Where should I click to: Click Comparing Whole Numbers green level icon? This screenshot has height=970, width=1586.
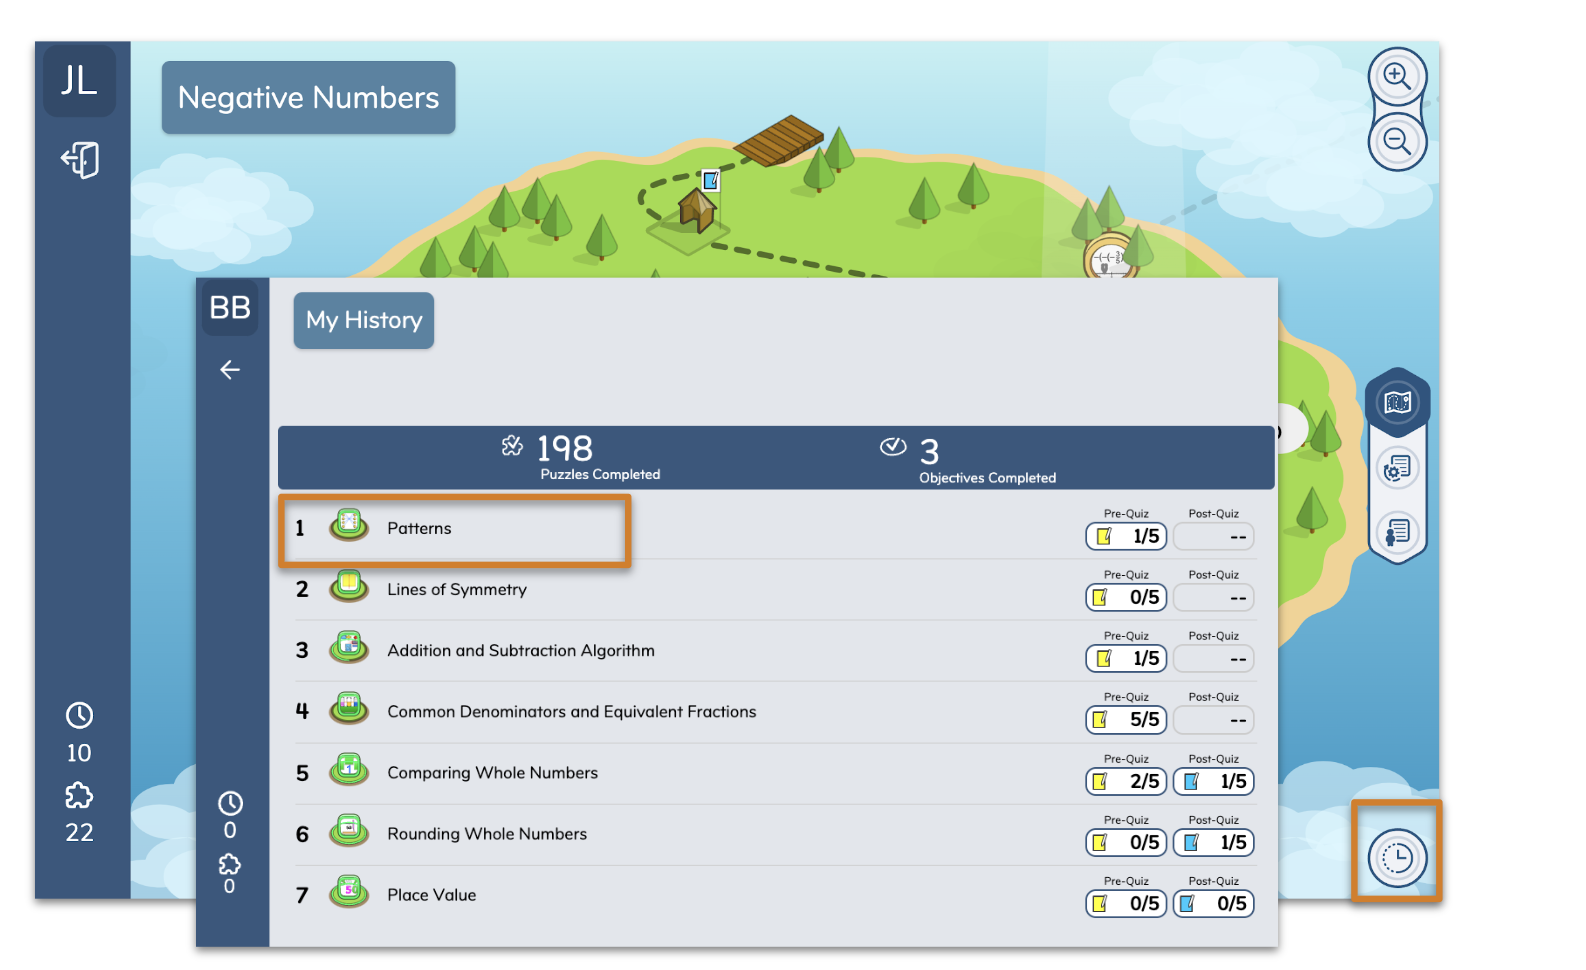point(349,771)
